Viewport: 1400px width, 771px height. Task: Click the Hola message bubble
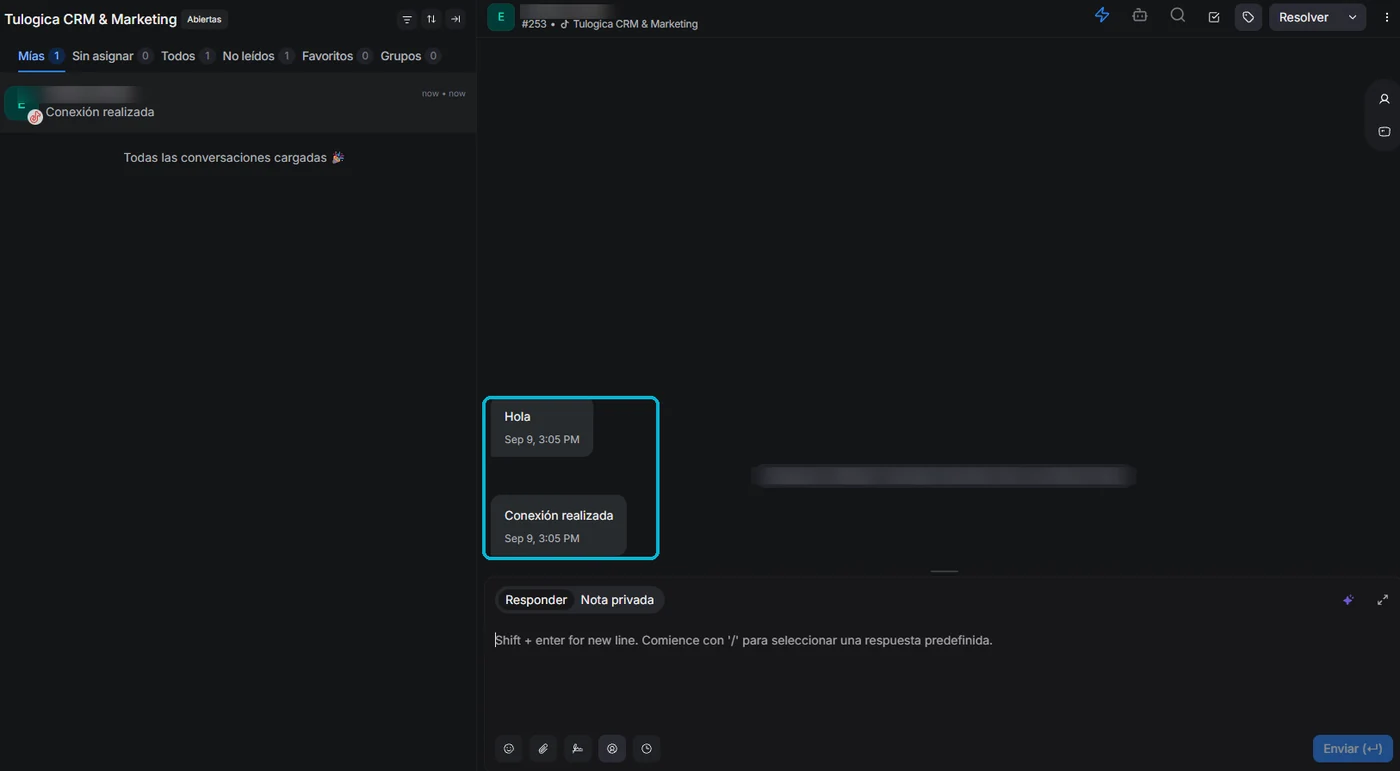(542, 427)
